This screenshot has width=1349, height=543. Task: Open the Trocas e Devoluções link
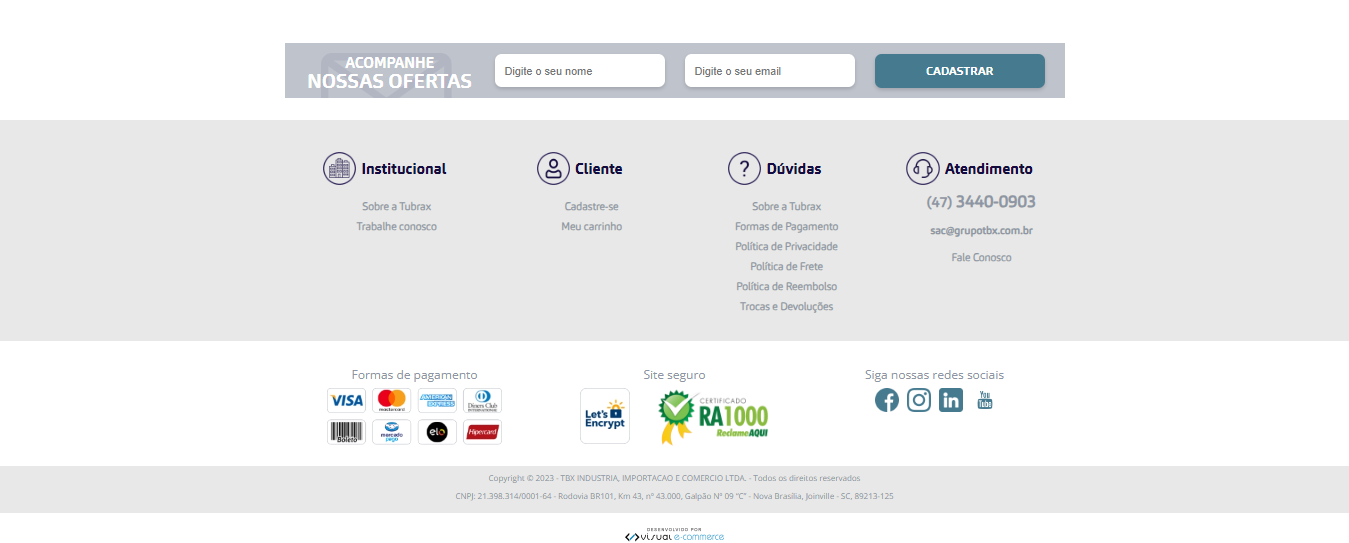786,307
